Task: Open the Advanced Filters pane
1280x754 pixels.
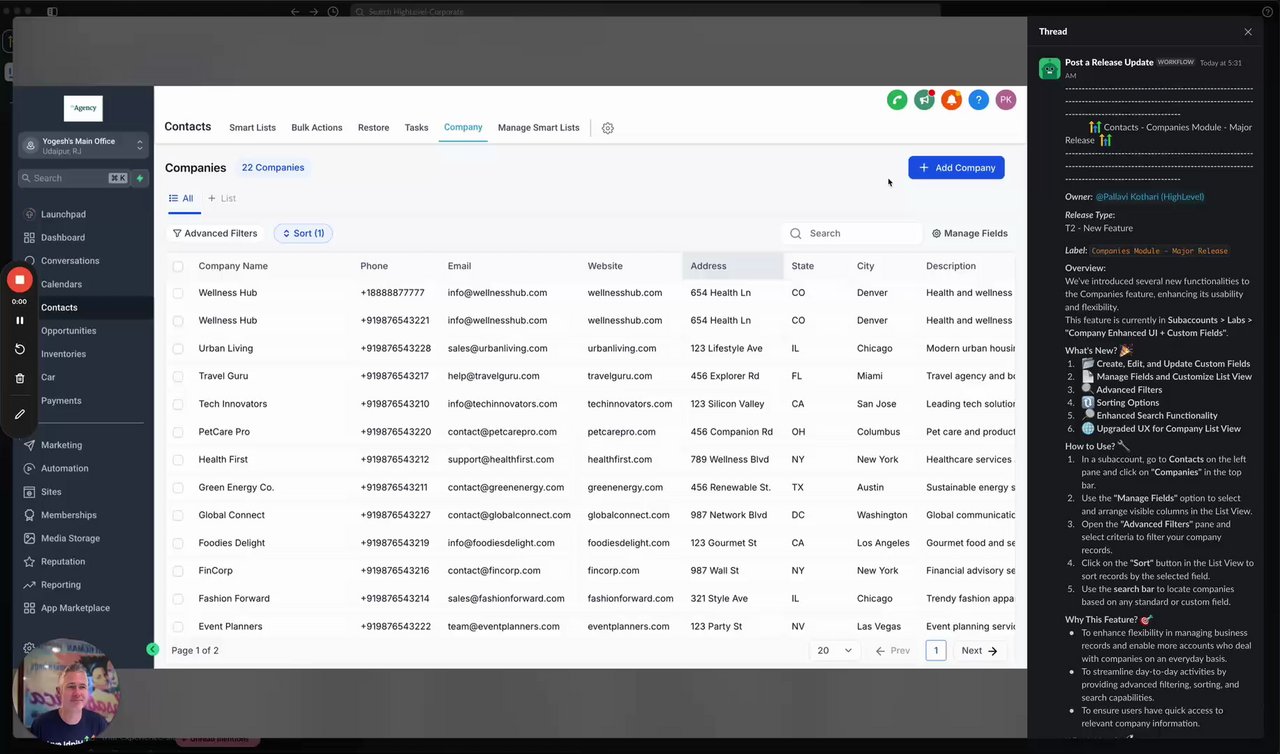Action: 215,233
